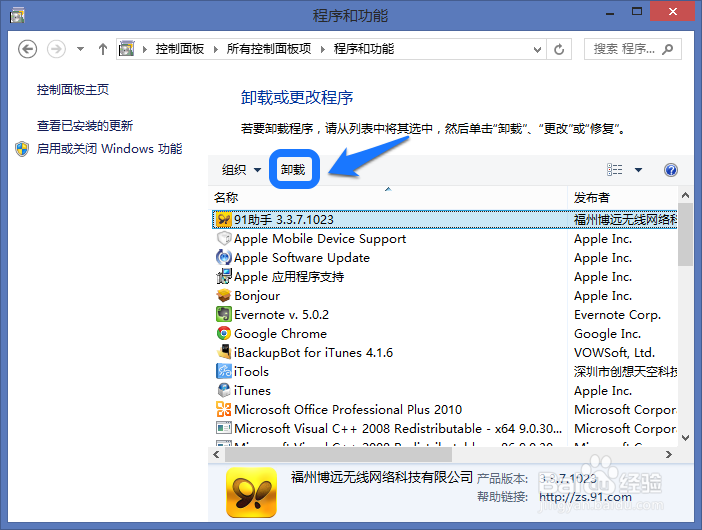702x530 pixels.
Task: Click the horizontal scrollbar right arrow
Action: pyautogui.click(x=669, y=455)
